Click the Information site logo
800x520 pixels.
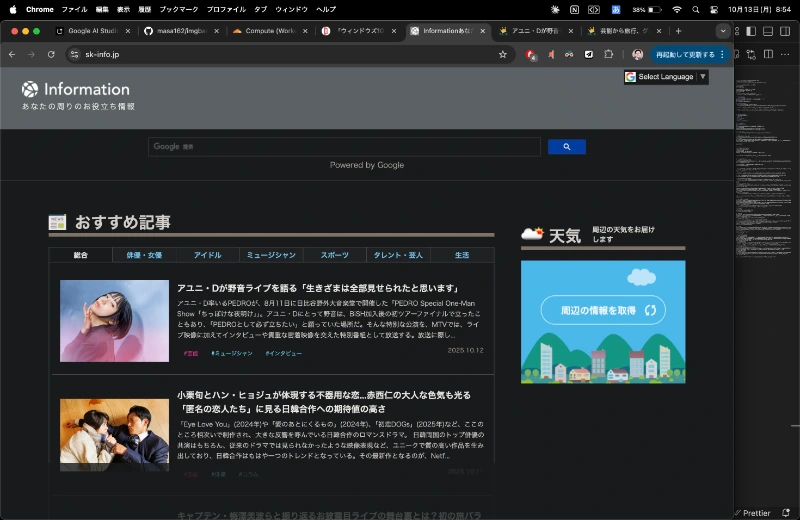(x=76, y=90)
